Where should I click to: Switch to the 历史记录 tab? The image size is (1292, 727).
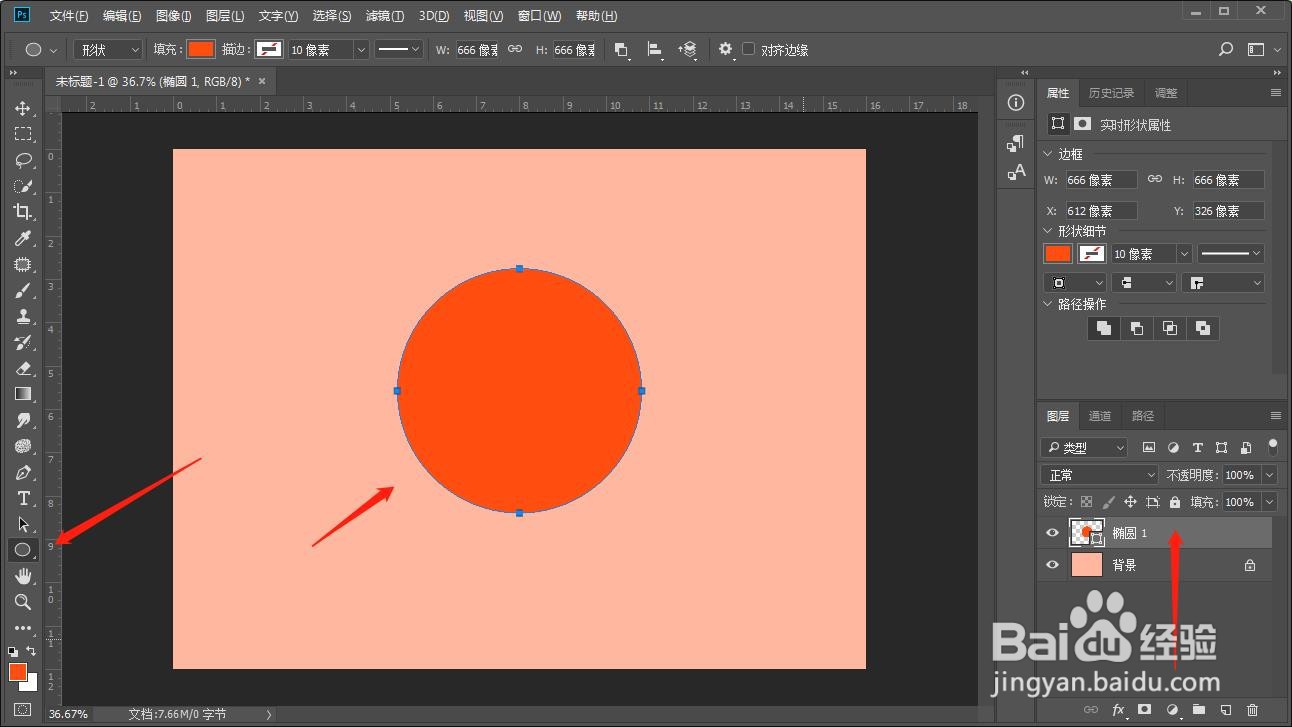pos(1111,93)
